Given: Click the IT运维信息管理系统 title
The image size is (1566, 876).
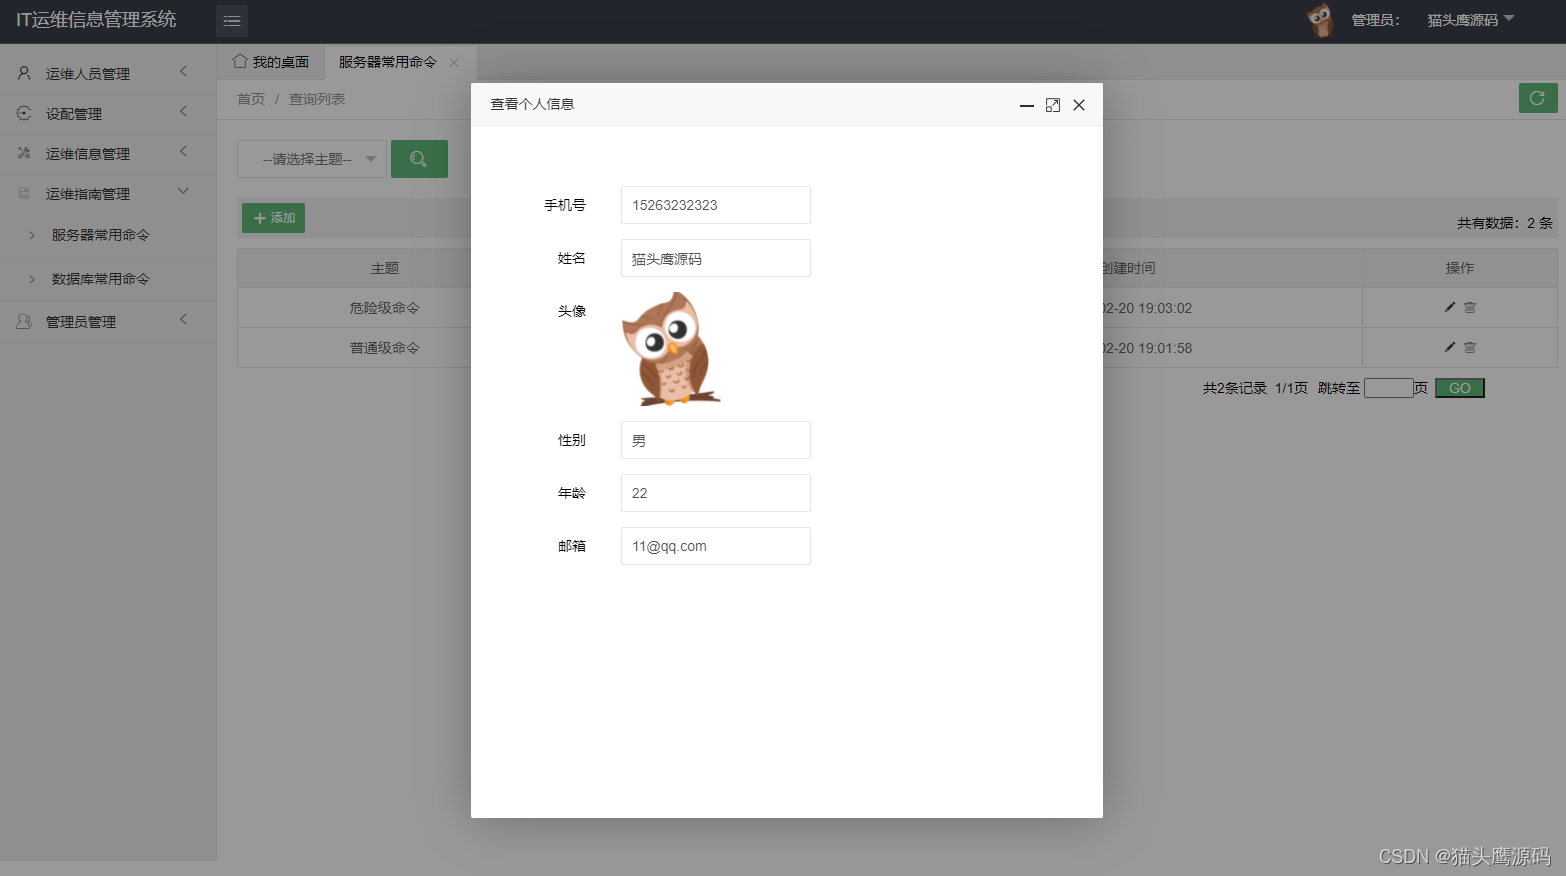Looking at the screenshot, I should [x=96, y=20].
